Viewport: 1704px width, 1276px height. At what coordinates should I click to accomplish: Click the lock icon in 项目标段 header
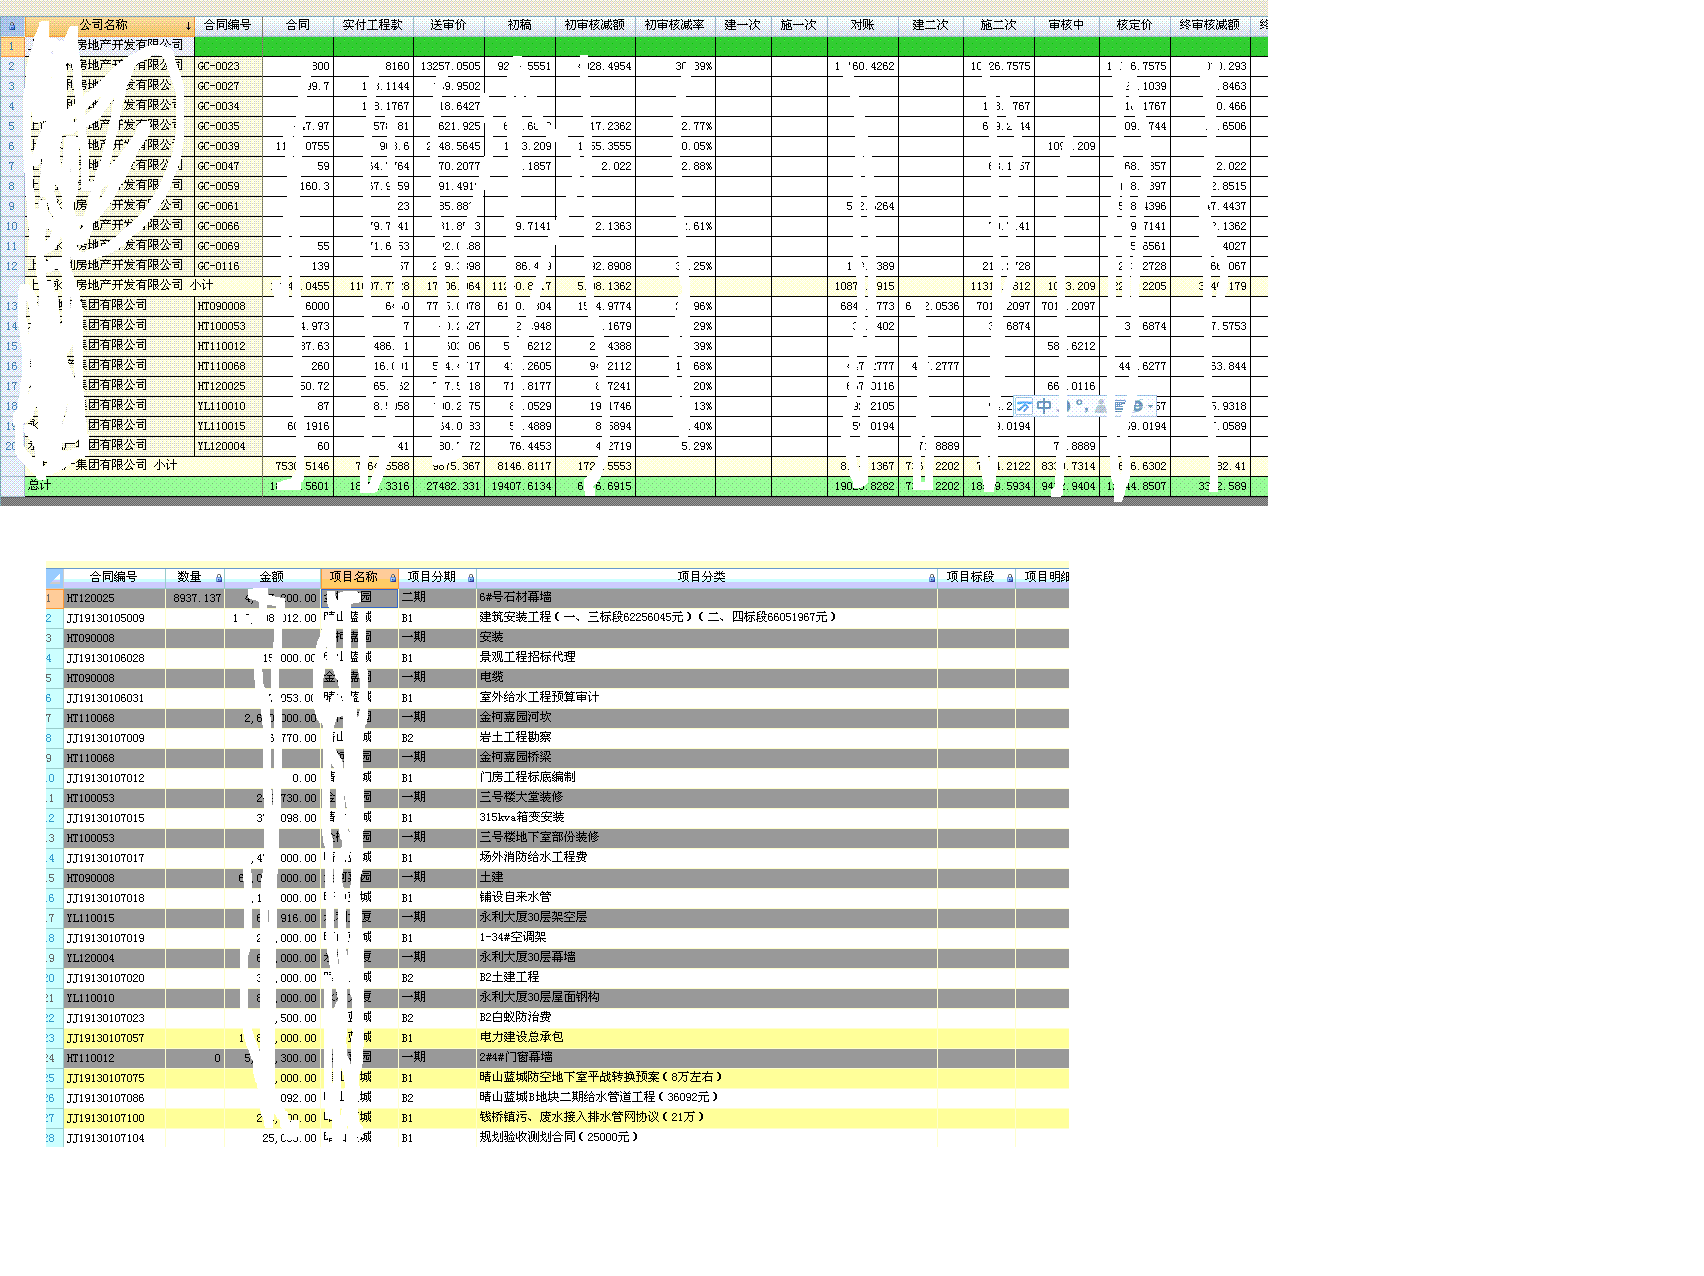click(x=1009, y=578)
